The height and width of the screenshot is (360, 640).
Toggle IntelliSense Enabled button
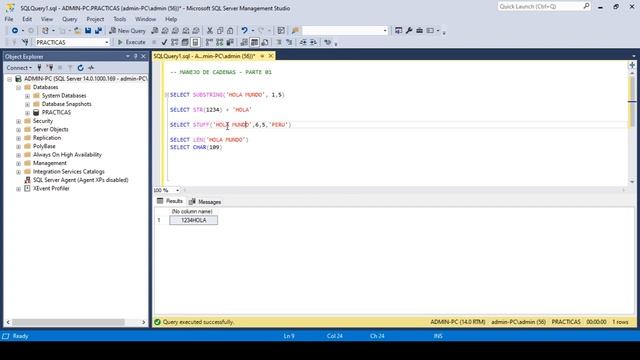(195, 42)
